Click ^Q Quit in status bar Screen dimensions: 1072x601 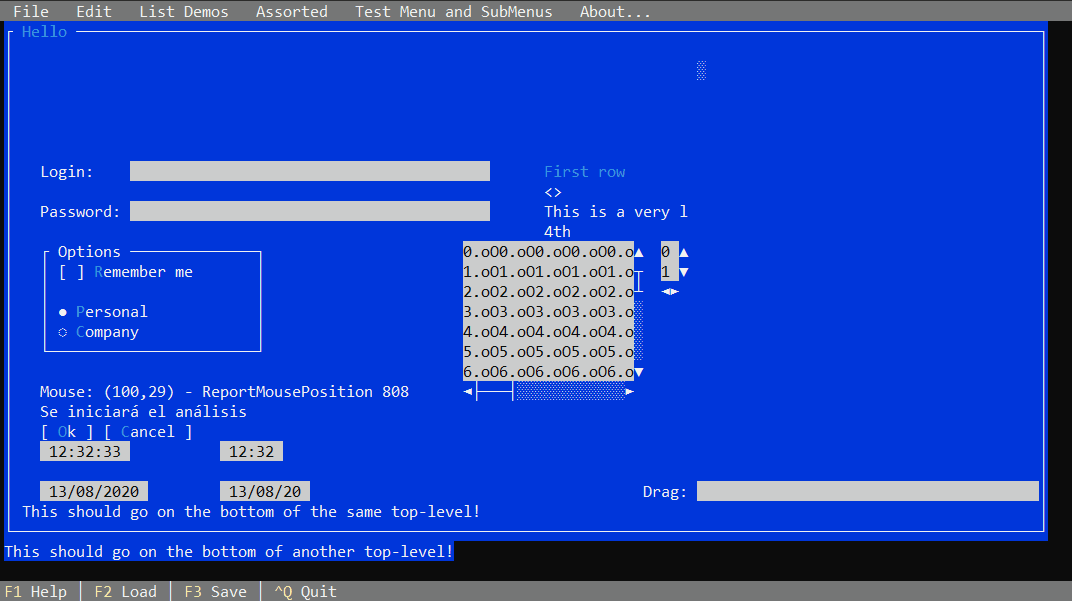pos(305,591)
